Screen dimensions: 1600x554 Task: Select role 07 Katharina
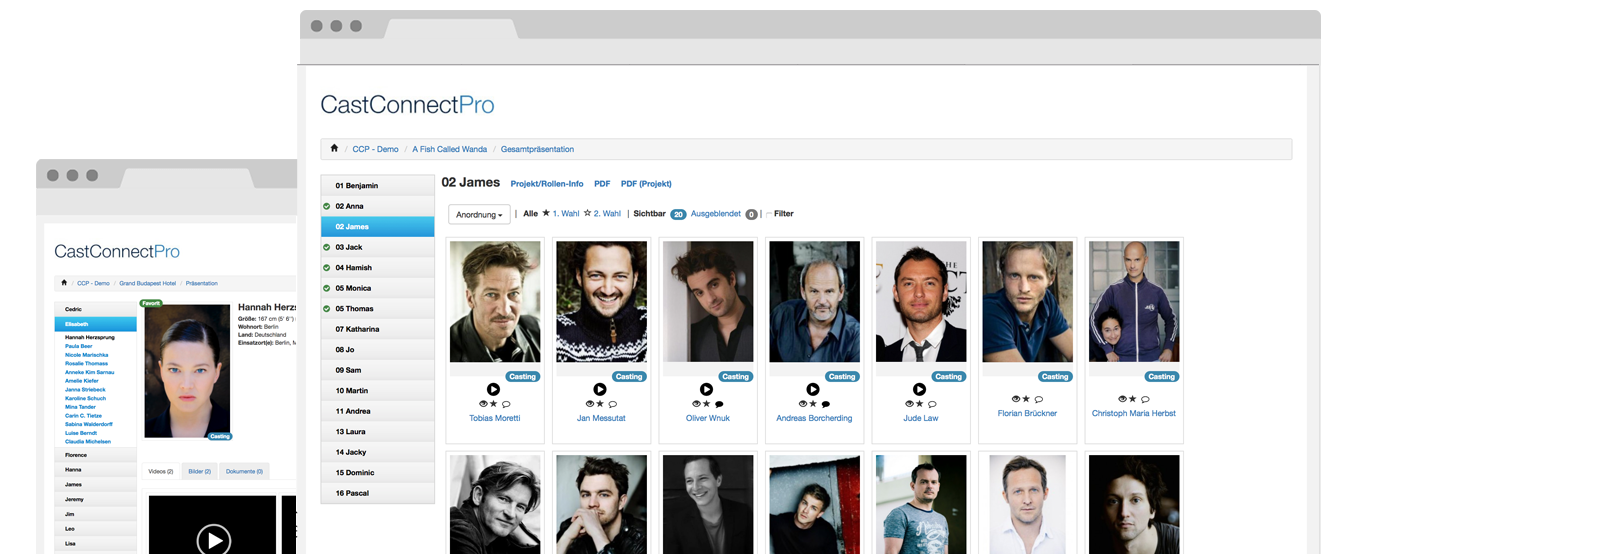(377, 329)
